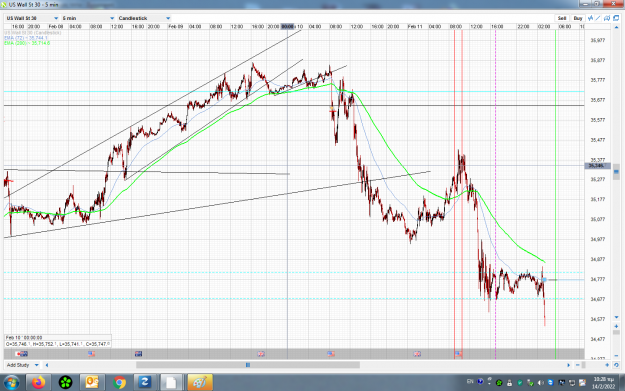This screenshot has width=625, height=391.
Task: Click the UK flag marker under Feb 11
Action: pyautogui.click(x=417, y=354)
